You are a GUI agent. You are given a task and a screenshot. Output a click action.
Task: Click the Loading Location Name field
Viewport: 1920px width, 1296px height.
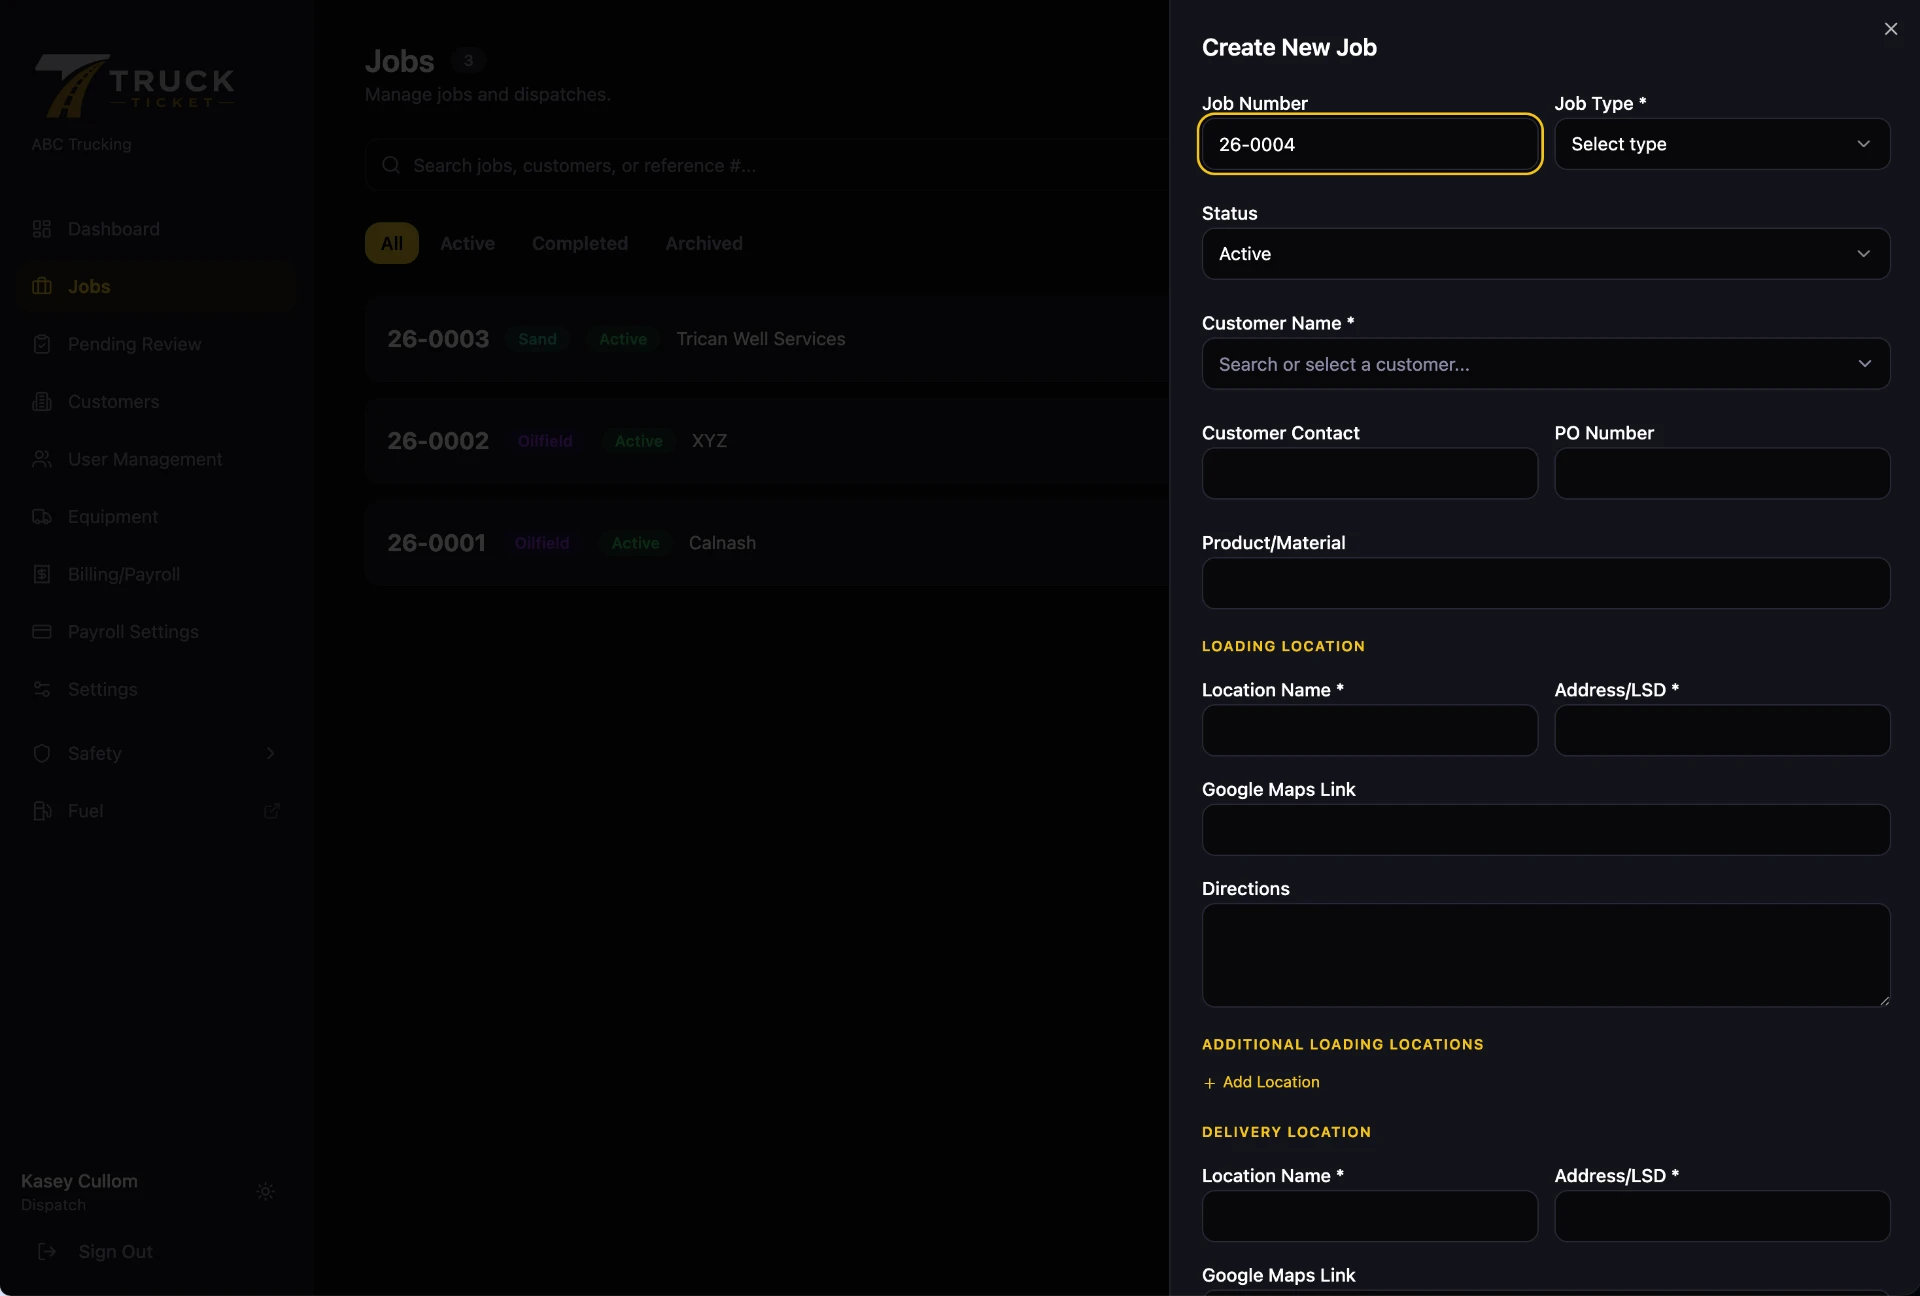[x=1370, y=731]
